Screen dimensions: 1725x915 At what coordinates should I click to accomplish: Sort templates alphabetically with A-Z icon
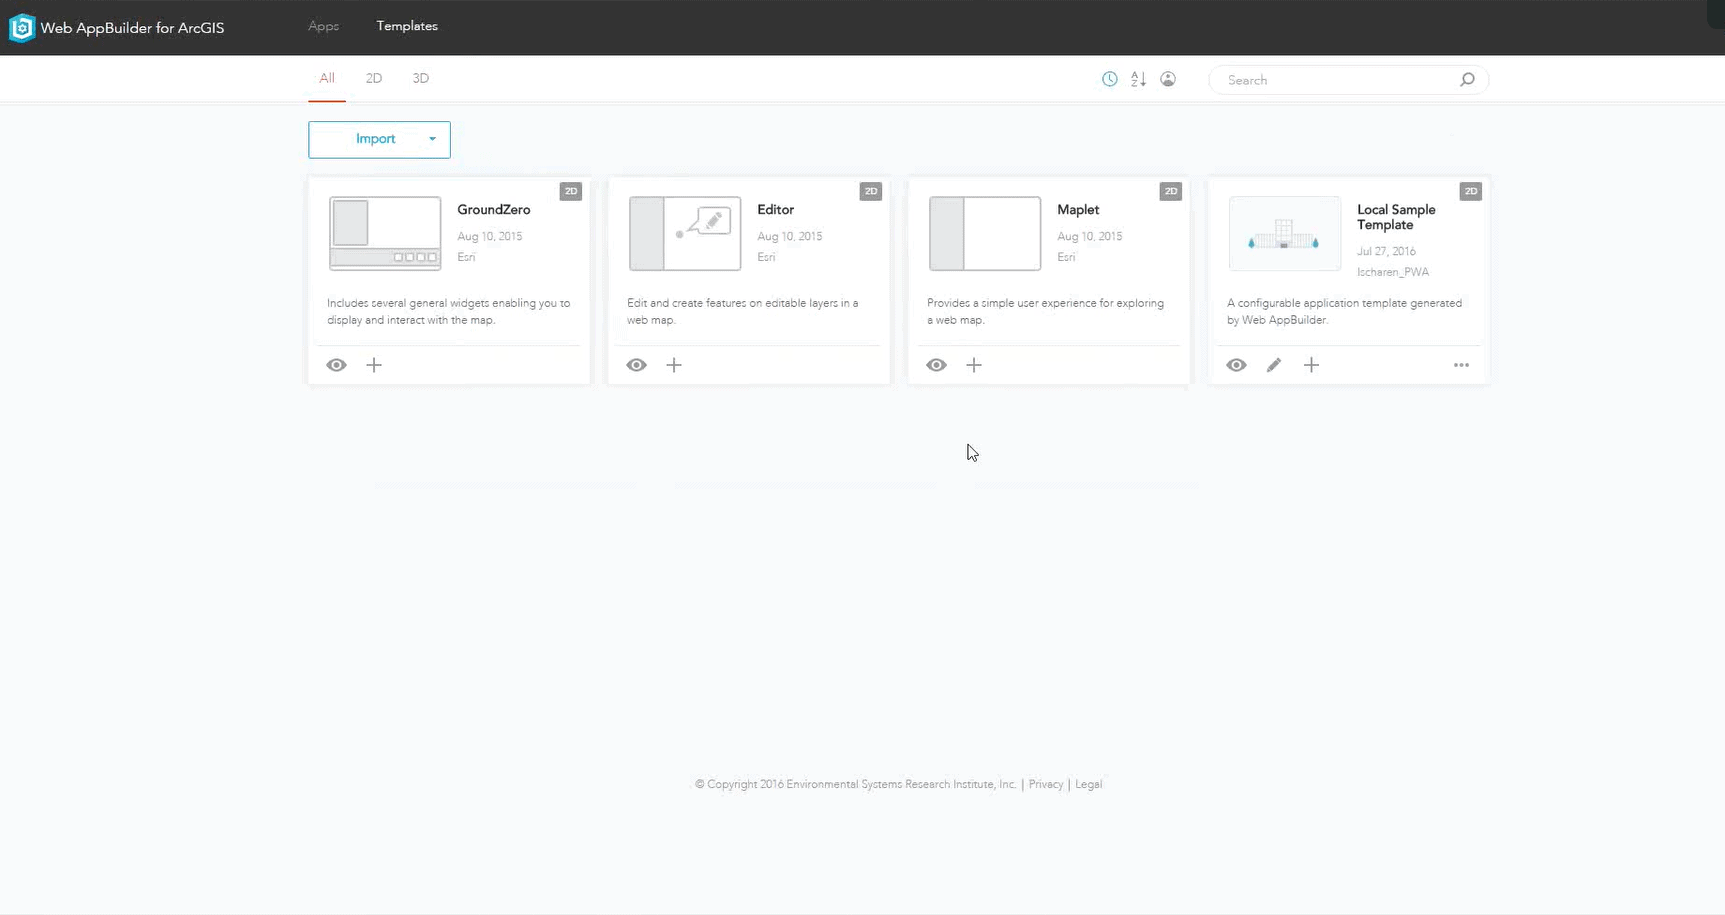(x=1138, y=79)
